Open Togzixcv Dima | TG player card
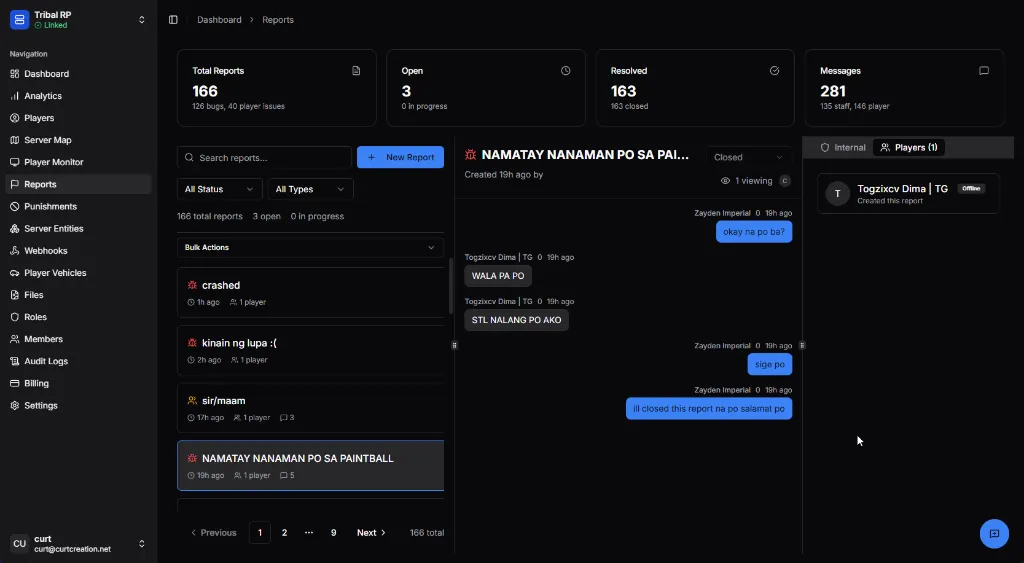 point(908,193)
